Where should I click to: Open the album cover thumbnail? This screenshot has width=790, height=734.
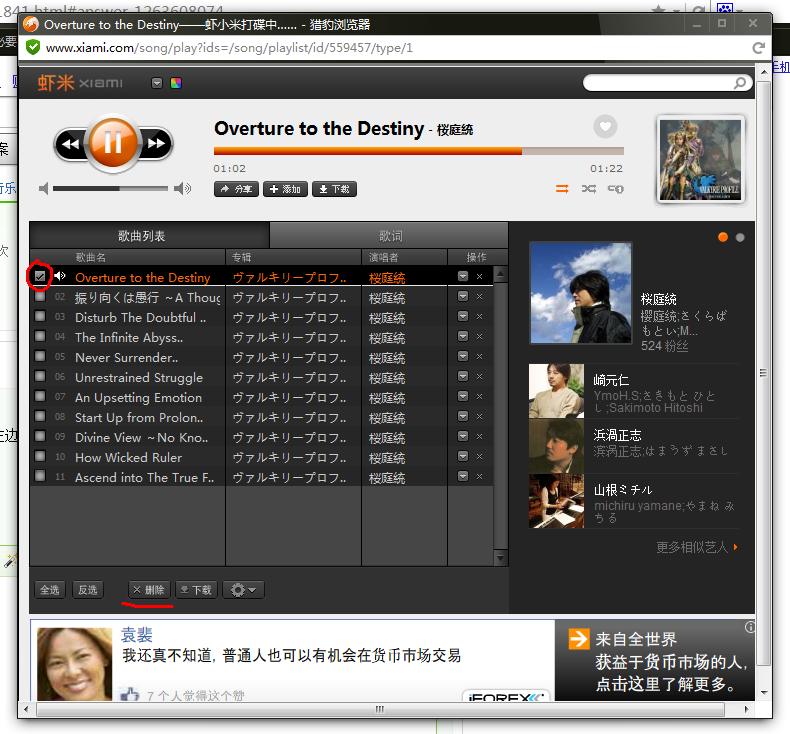[x=700, y=160]
